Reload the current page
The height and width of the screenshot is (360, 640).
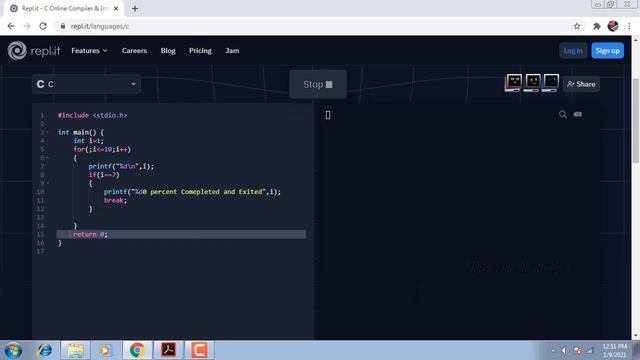coord(43,26)
